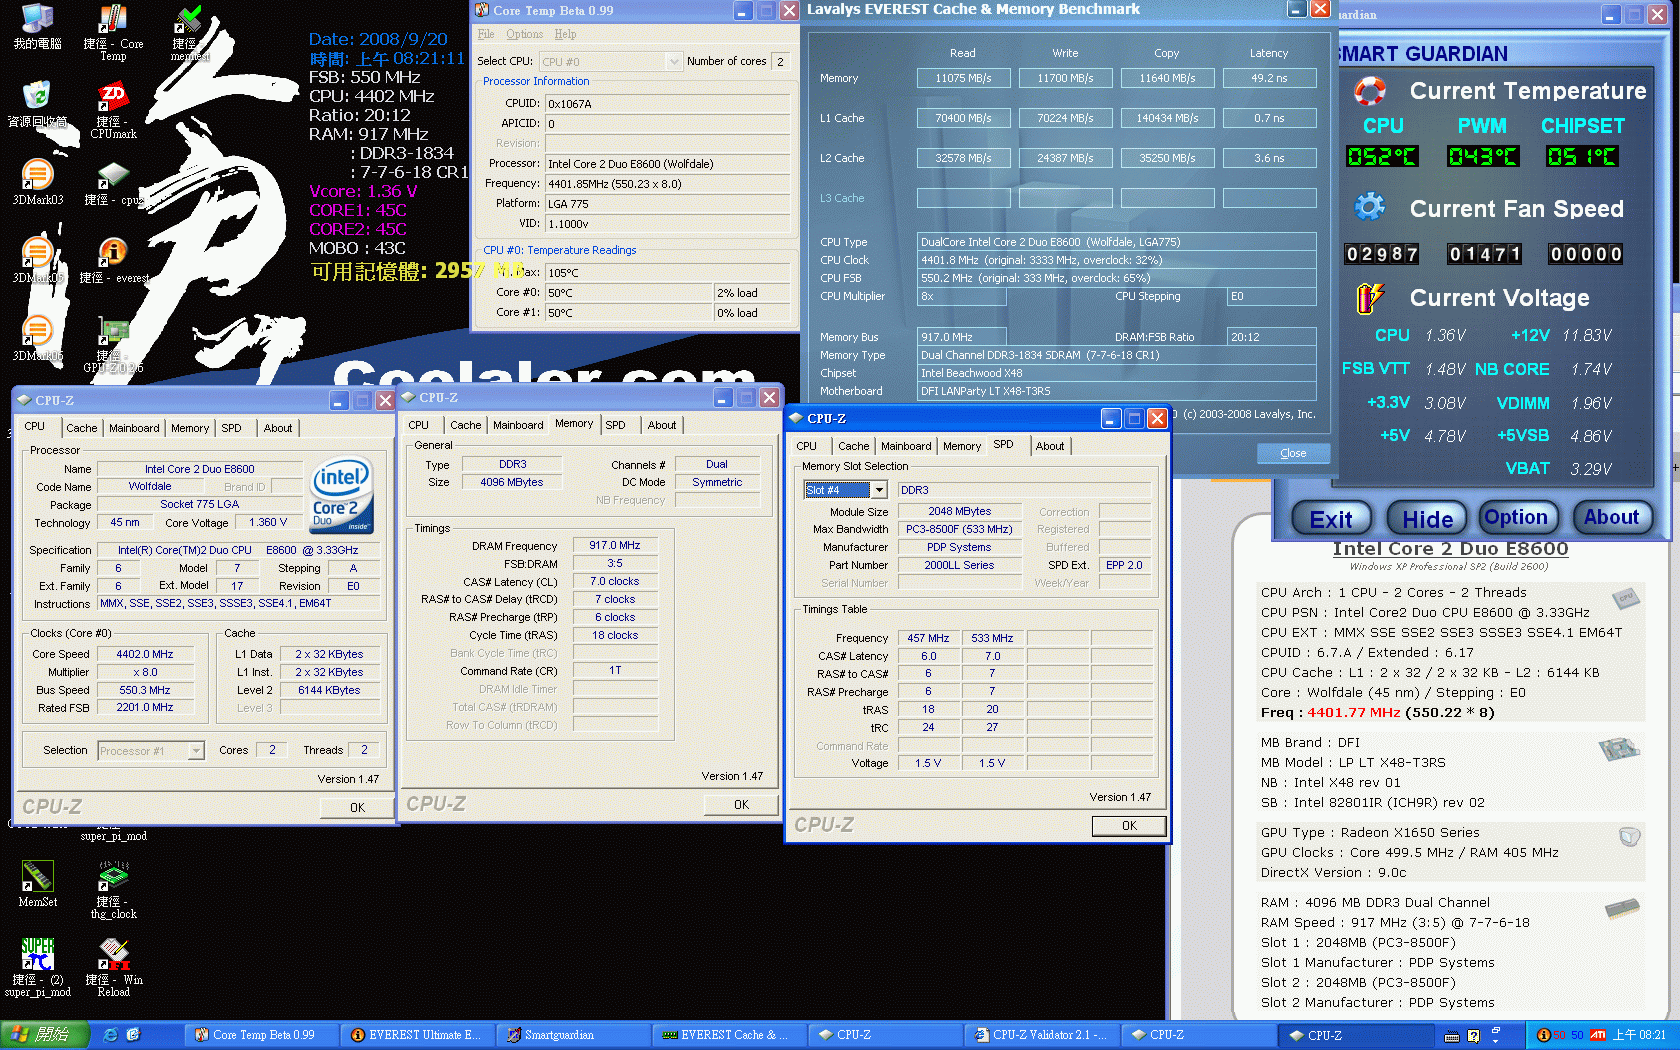This screenshot has width=1680, height=1050.
Task: Click the CPU chip icon in CPU-Z Validator page
Action: 1626,598
